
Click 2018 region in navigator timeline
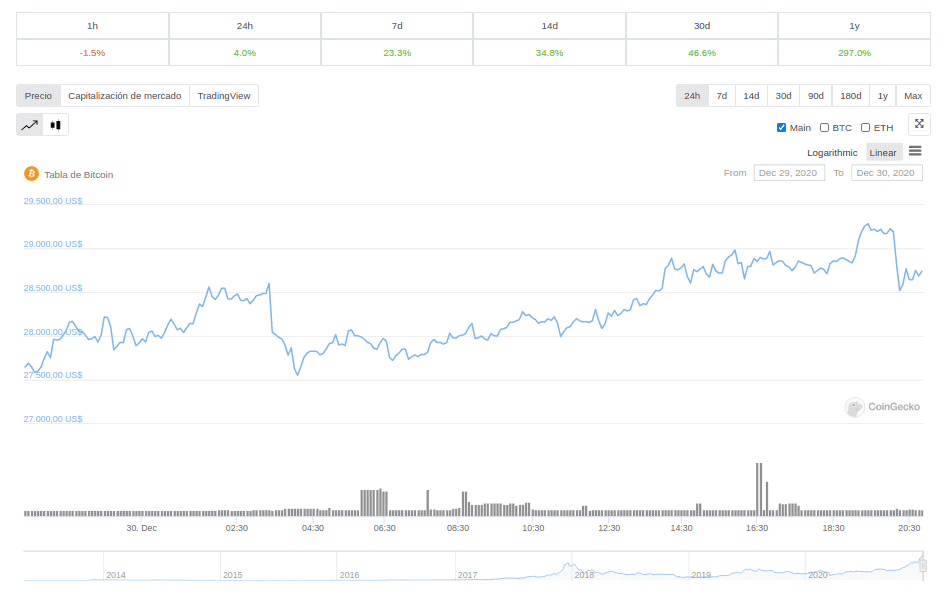click(584, 575)
